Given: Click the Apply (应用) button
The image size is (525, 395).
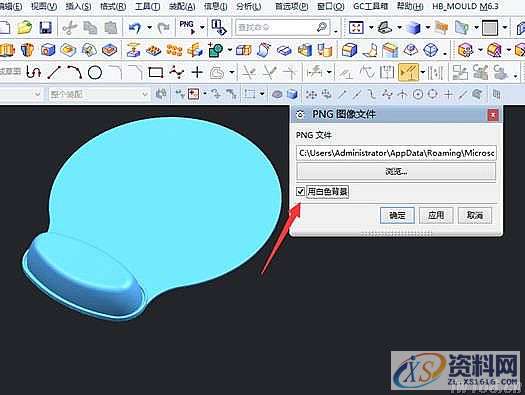Looking at the screenshot, I should 436,215.
